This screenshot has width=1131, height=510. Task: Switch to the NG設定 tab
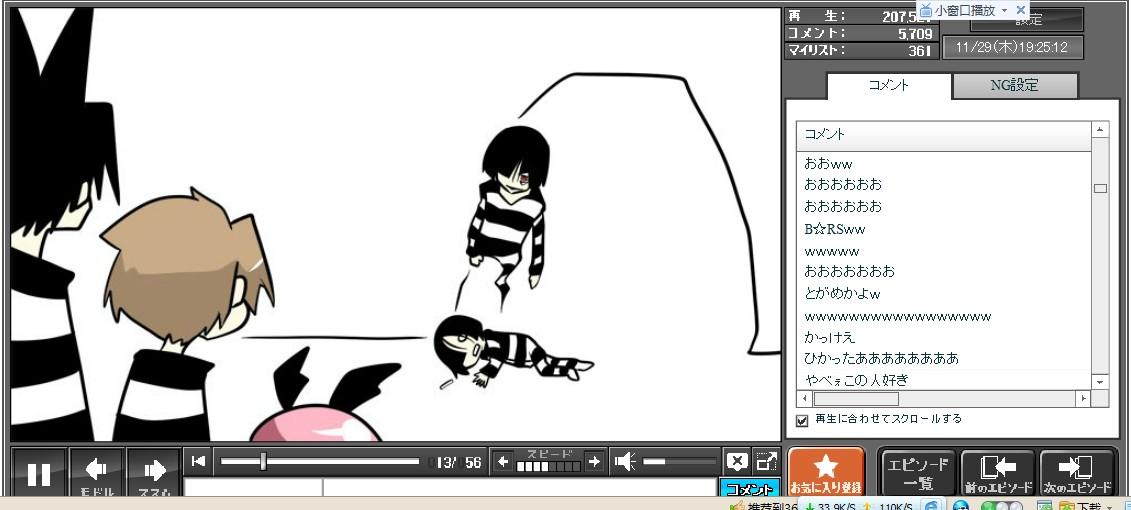[1014, 86]
